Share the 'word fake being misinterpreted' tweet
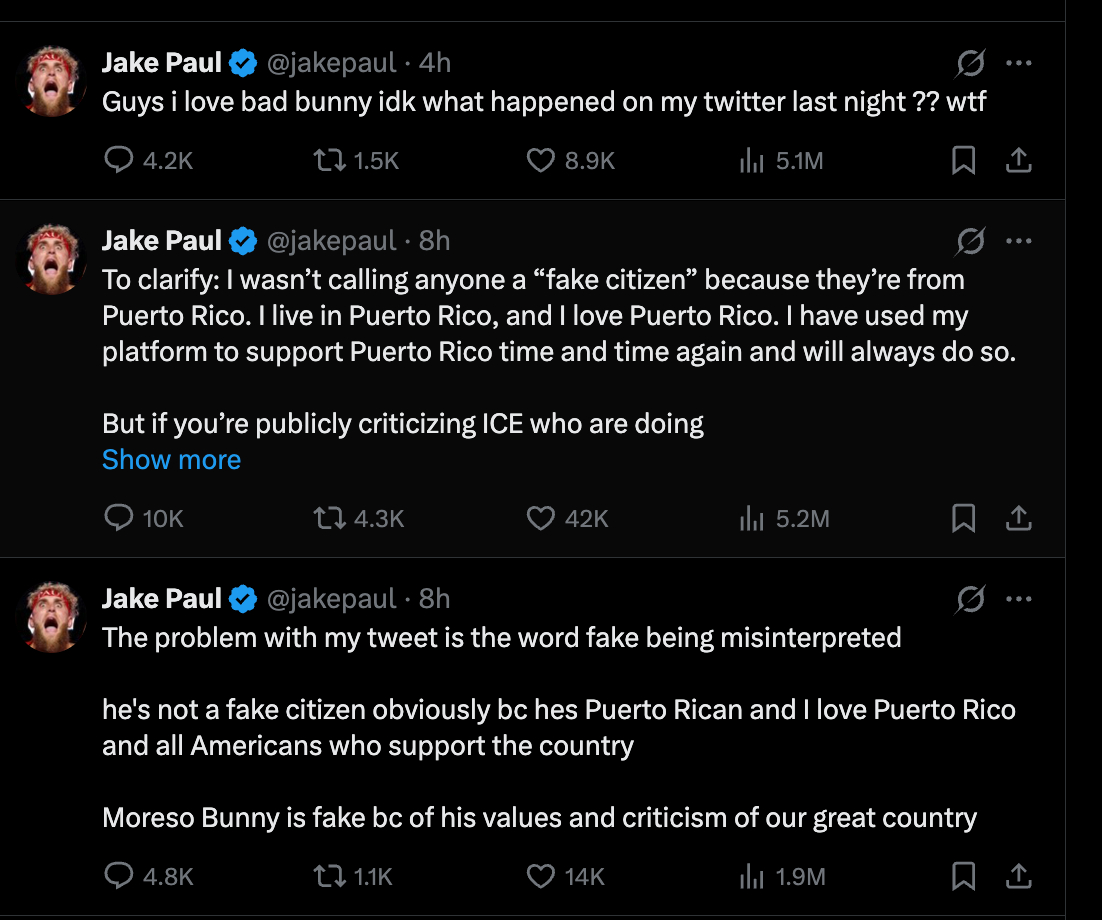 (x=1018, y=876)
